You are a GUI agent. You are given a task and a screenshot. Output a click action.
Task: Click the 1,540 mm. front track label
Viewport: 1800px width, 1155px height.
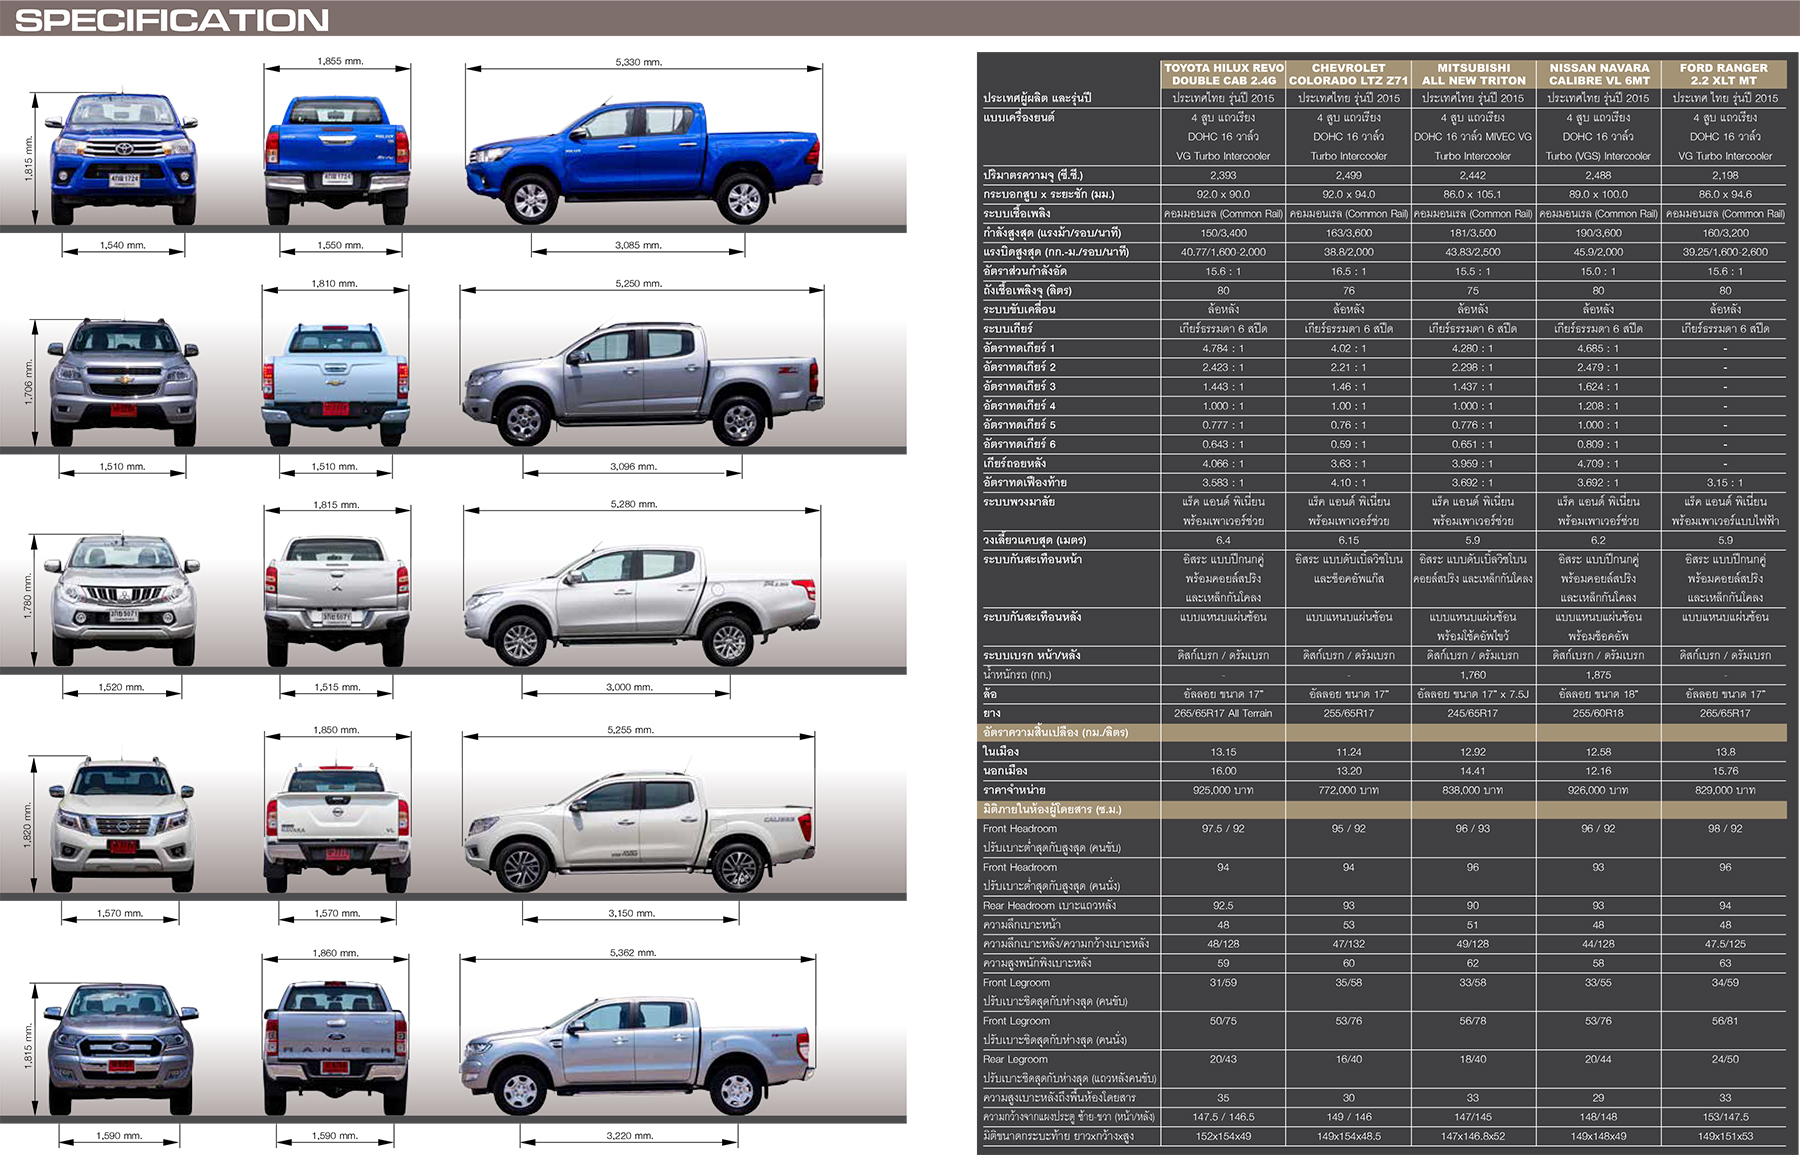click(x=122, y=245)
